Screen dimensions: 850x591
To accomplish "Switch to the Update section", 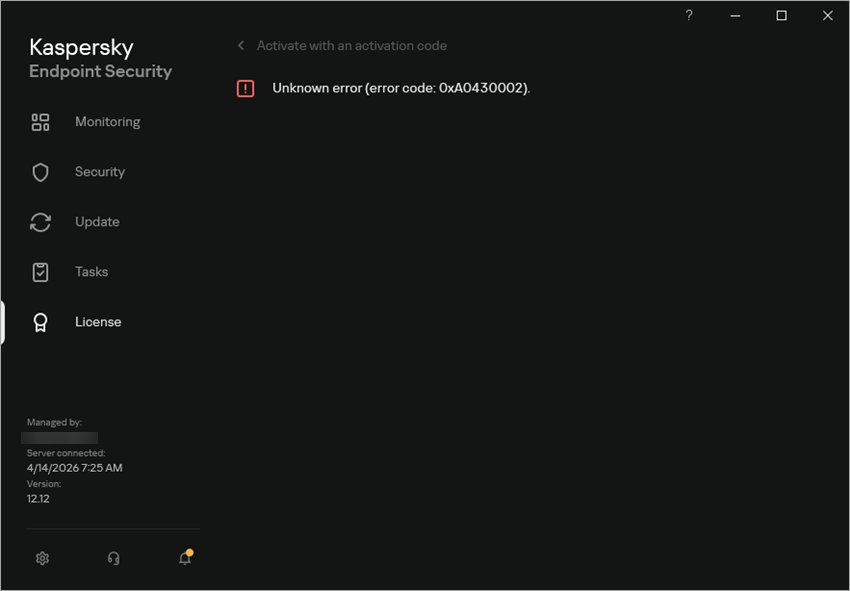I will [97, 222].
